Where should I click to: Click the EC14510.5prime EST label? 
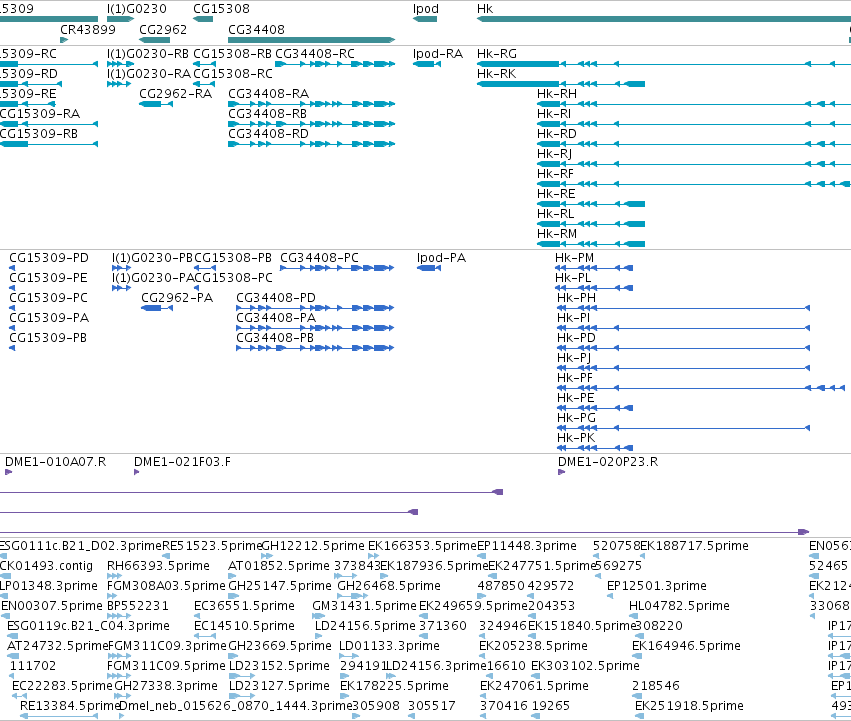[244, 626]
